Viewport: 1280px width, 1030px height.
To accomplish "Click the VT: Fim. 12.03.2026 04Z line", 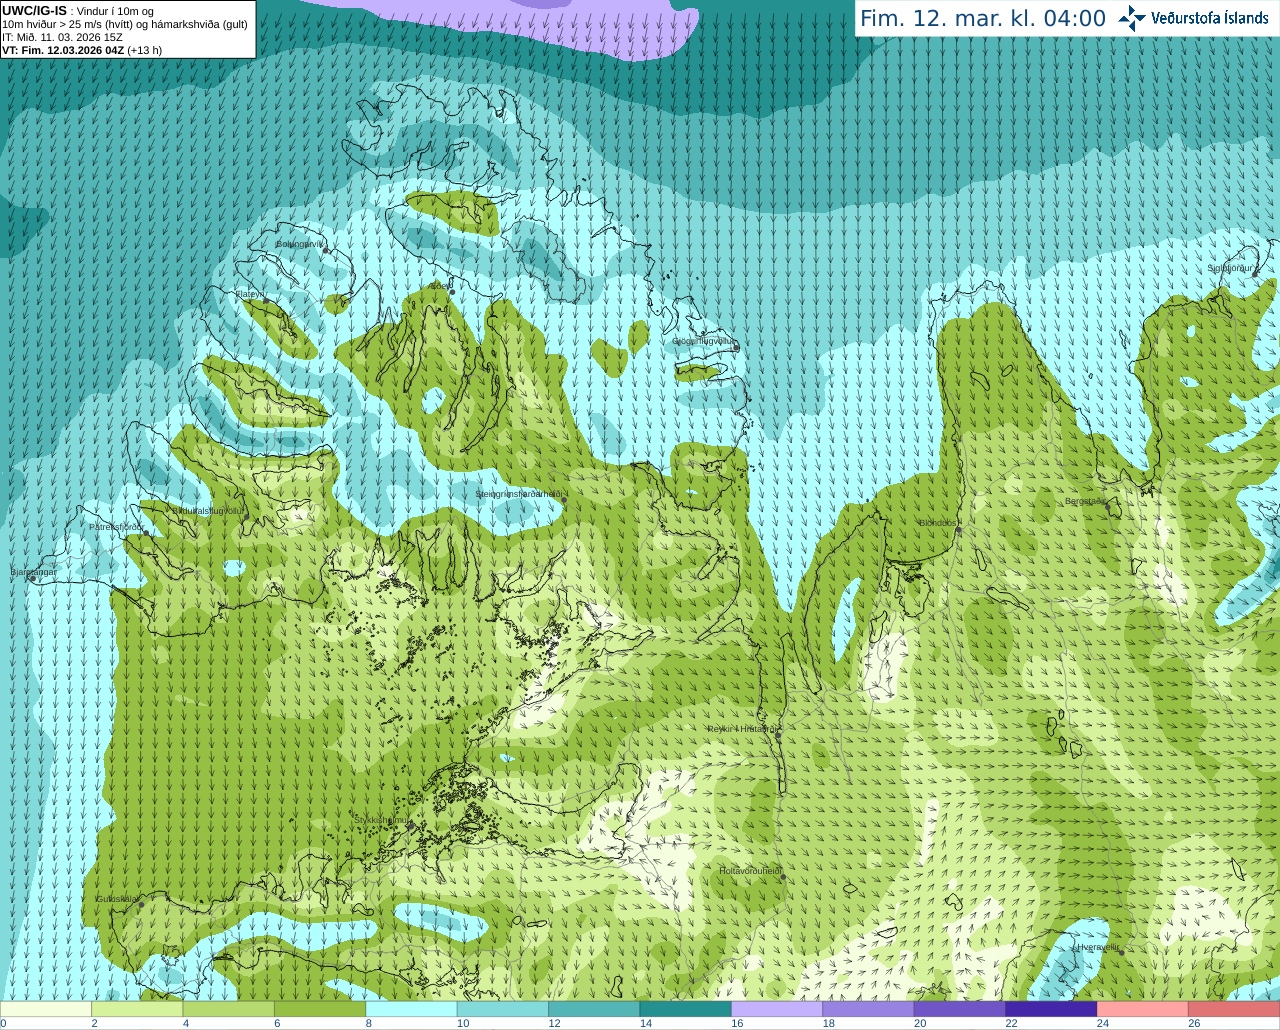I will [82, 50].
